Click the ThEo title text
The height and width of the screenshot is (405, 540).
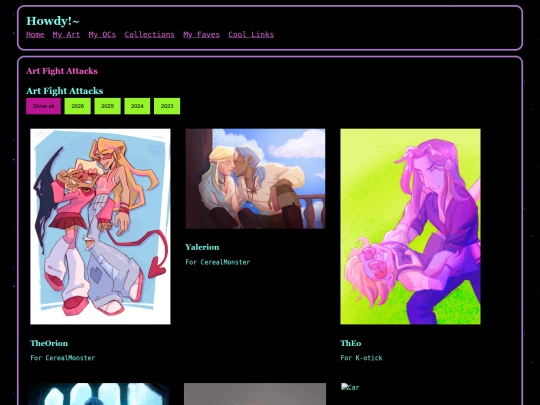tap(351, 343)
